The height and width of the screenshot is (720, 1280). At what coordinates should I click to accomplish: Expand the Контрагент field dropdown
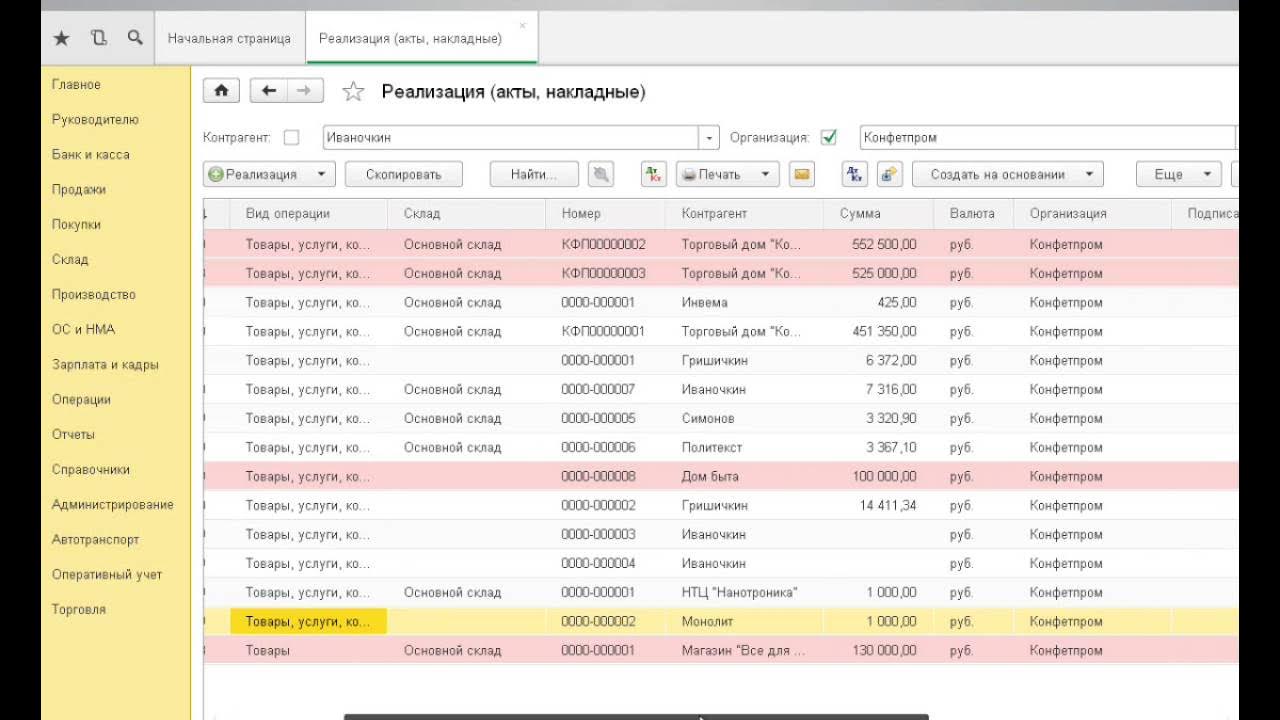click(x=709, y=138)
